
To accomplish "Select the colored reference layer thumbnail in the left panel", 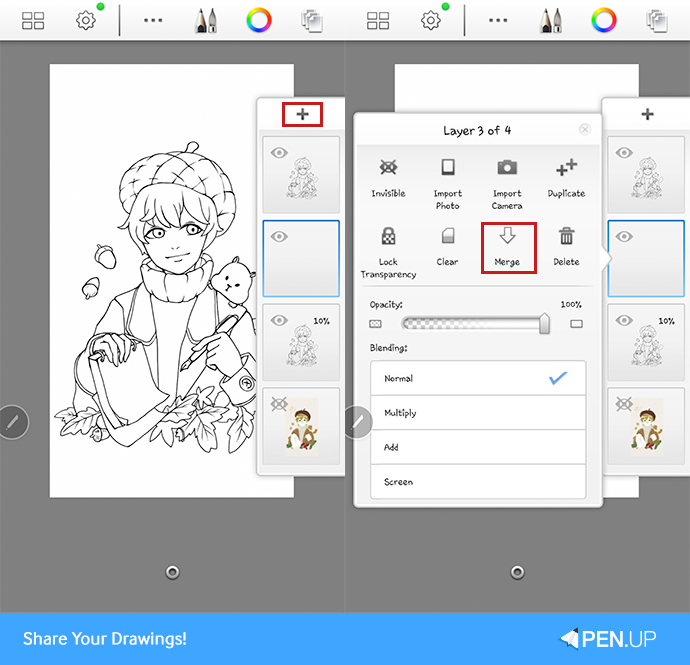I will 302,427.
